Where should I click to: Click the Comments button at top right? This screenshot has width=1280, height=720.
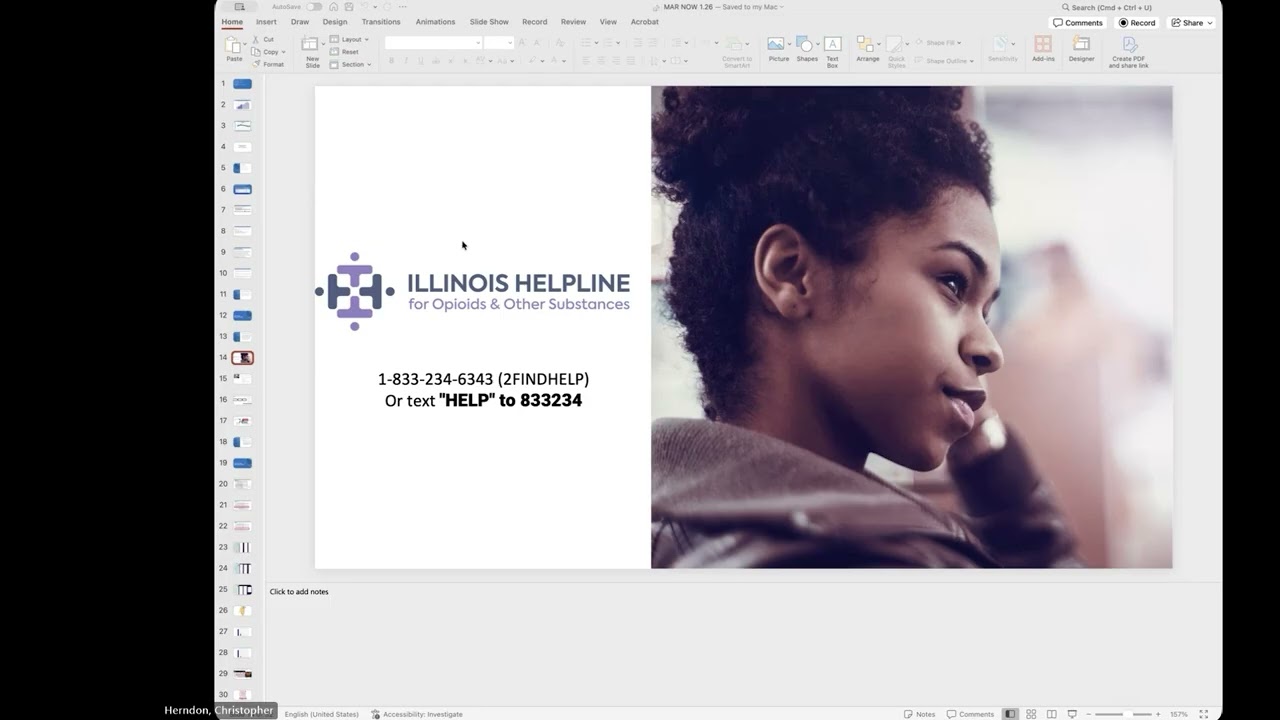click(x=1078, y=23)
